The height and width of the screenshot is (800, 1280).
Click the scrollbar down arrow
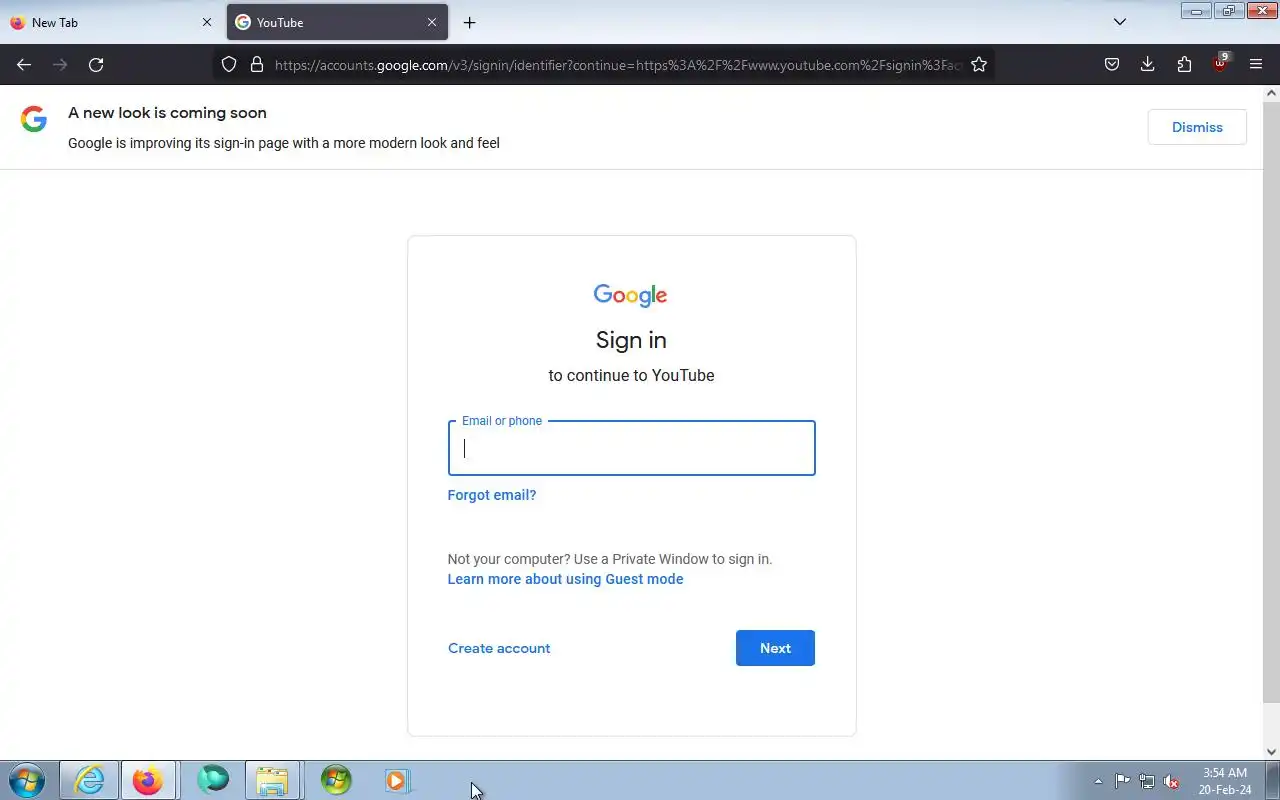point(1271,752)
